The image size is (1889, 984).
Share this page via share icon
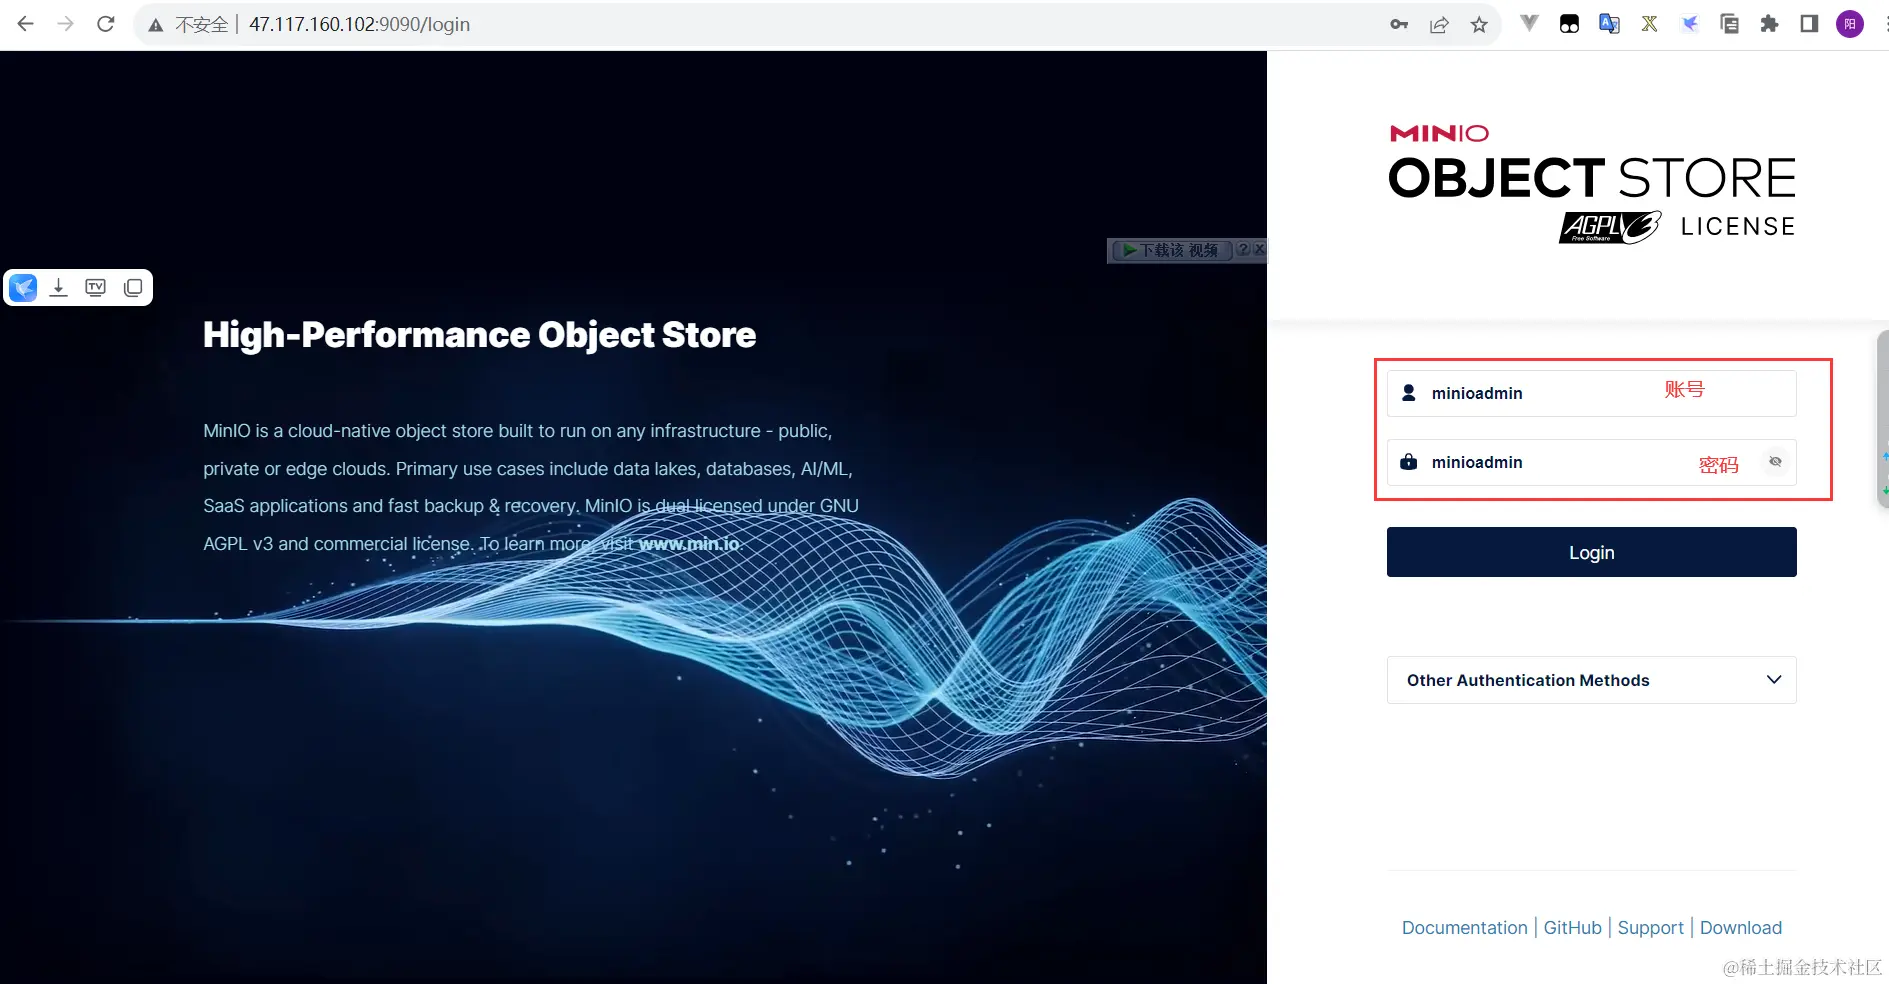click(x=1439, y=25)
